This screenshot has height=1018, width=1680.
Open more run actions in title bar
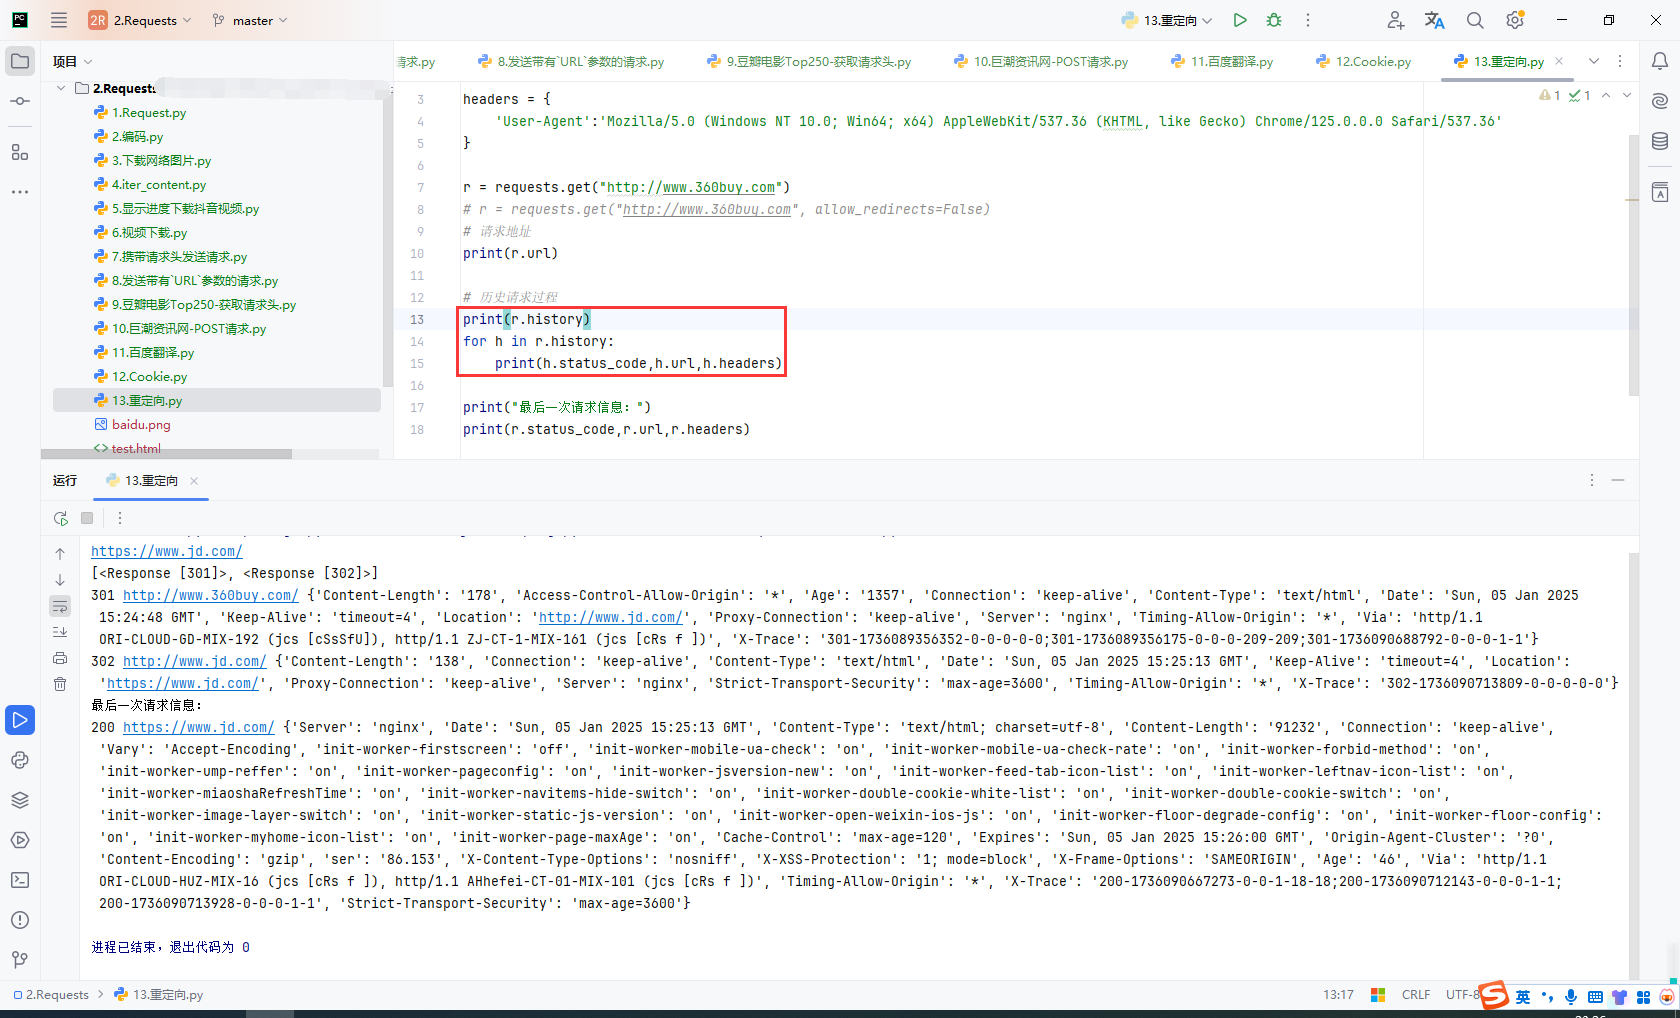point(1308,20)
